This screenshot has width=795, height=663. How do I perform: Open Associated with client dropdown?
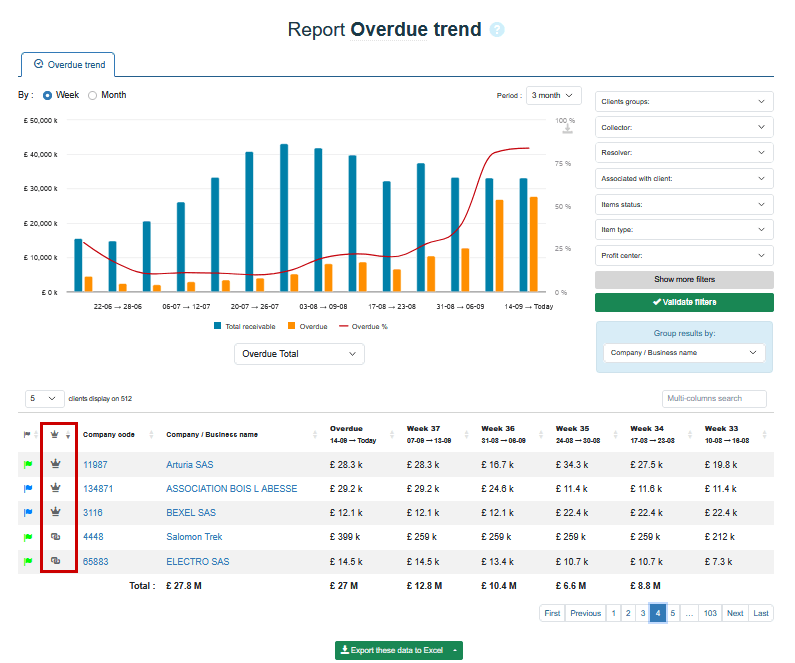tap(684, 178)
